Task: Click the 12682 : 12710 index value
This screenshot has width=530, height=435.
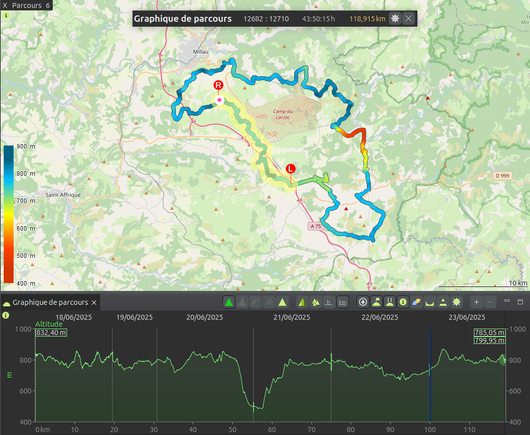Action: (266, 19)
